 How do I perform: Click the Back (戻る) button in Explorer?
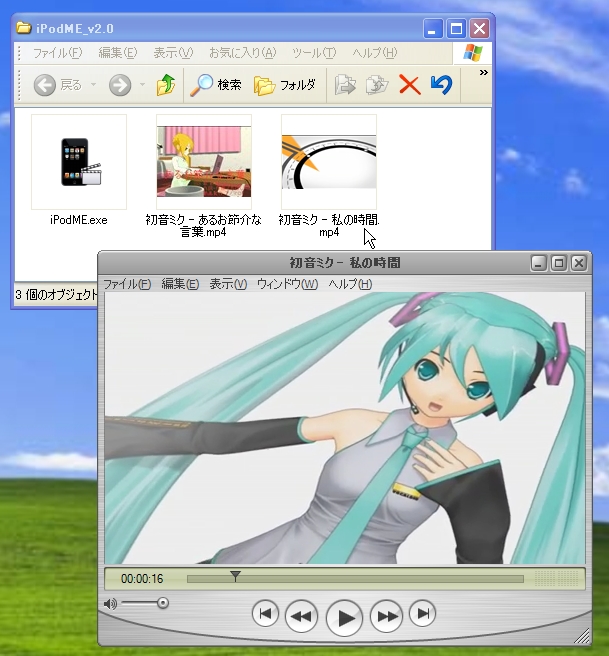[58, 85]
